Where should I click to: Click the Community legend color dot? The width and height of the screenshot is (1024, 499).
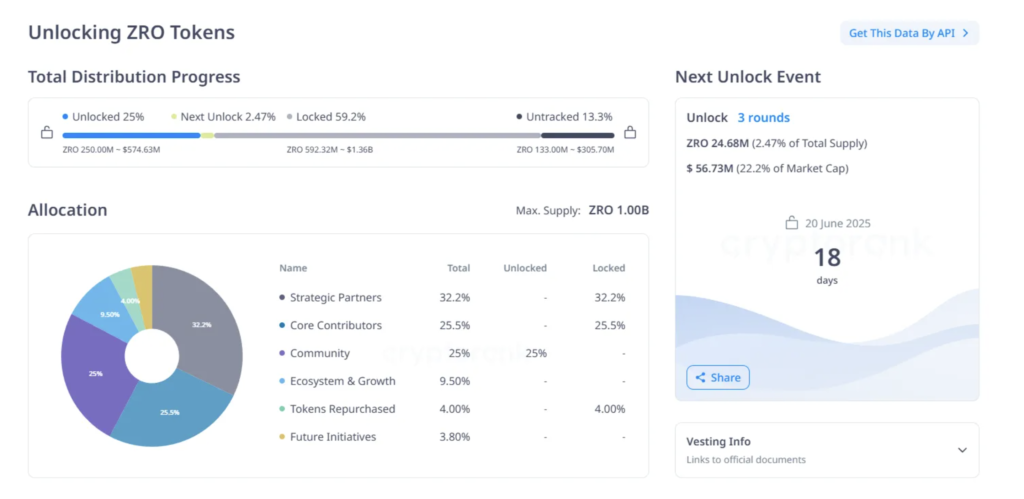(282, 353)
